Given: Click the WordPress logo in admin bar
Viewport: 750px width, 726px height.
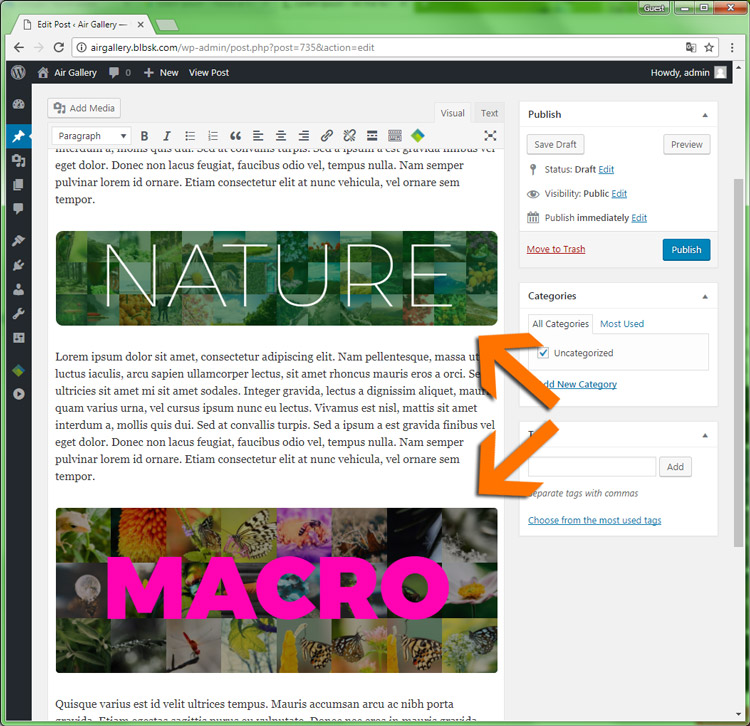Looking at the screenshot, I should (18, 72).
